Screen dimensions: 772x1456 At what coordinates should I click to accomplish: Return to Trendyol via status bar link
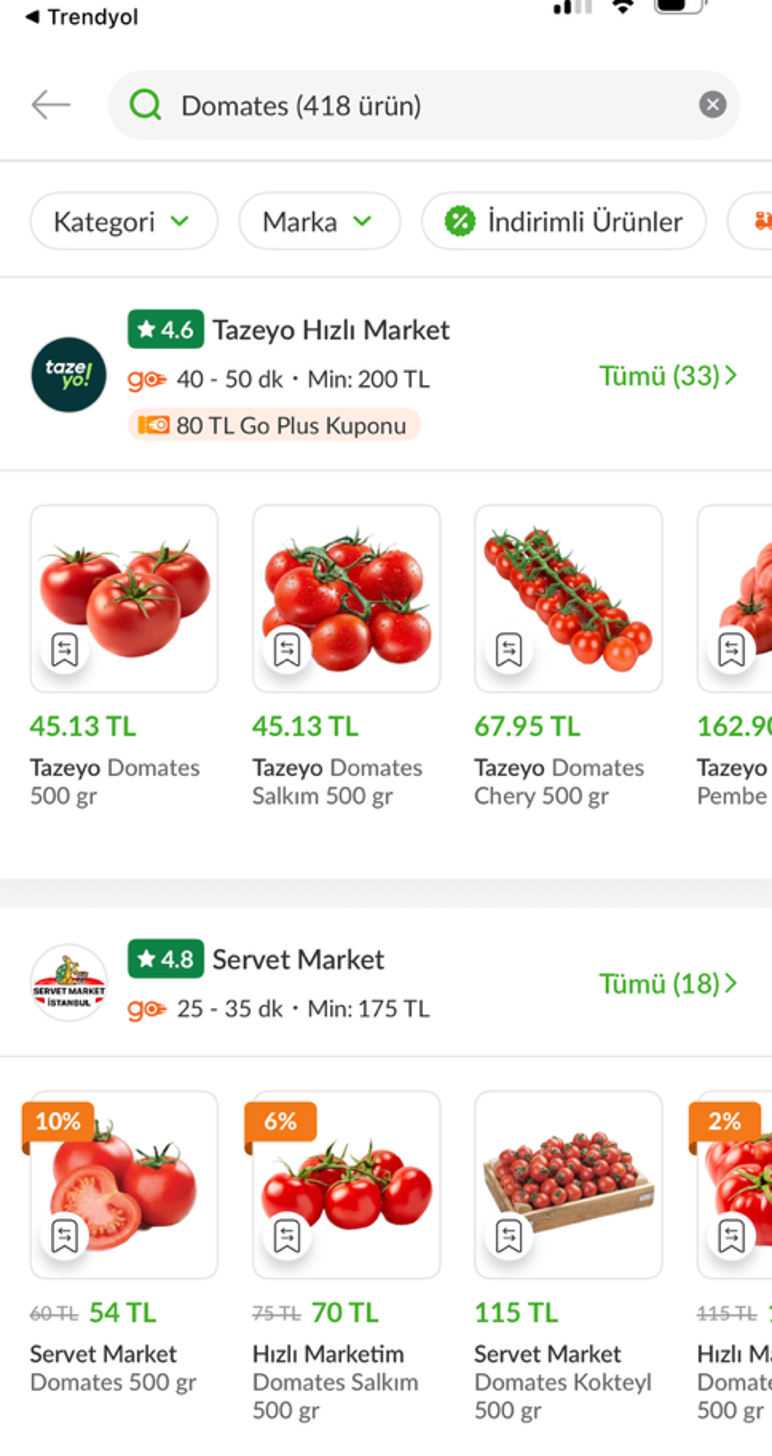tap(82, 17)
